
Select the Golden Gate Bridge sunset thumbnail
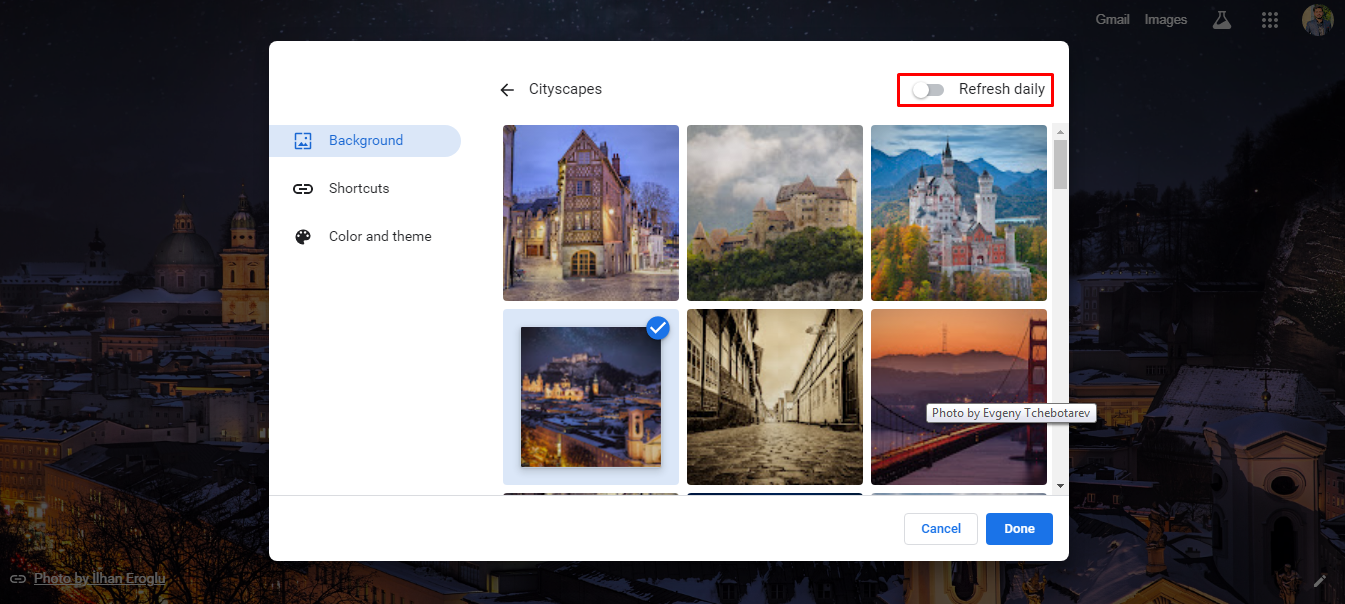(x=959, y=397)
